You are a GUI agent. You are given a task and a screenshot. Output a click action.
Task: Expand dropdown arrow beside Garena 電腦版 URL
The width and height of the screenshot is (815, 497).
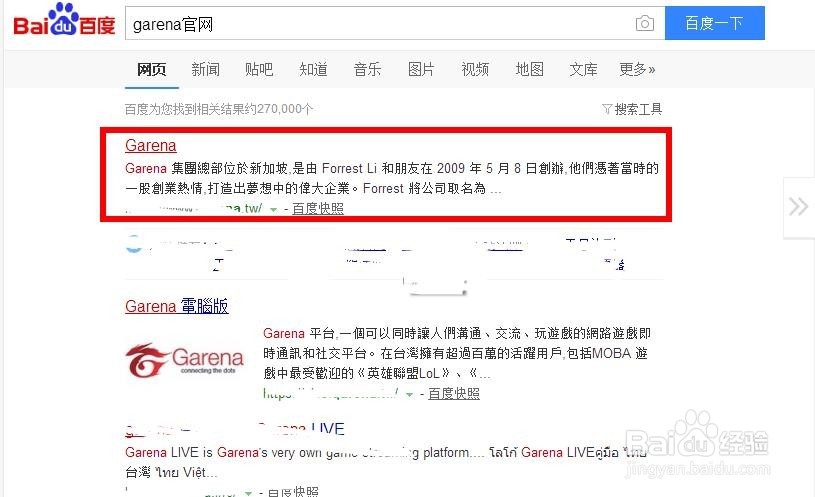(410, 395)
